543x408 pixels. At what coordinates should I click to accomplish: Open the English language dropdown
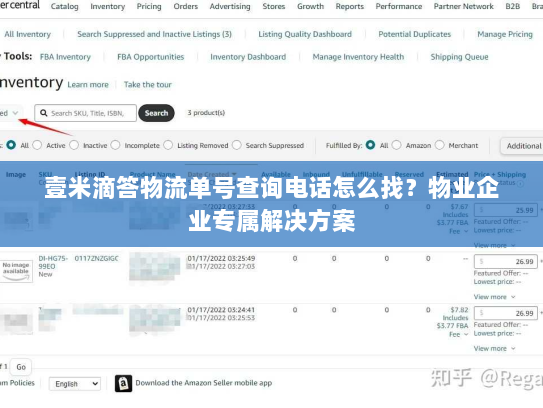[75, 384]
